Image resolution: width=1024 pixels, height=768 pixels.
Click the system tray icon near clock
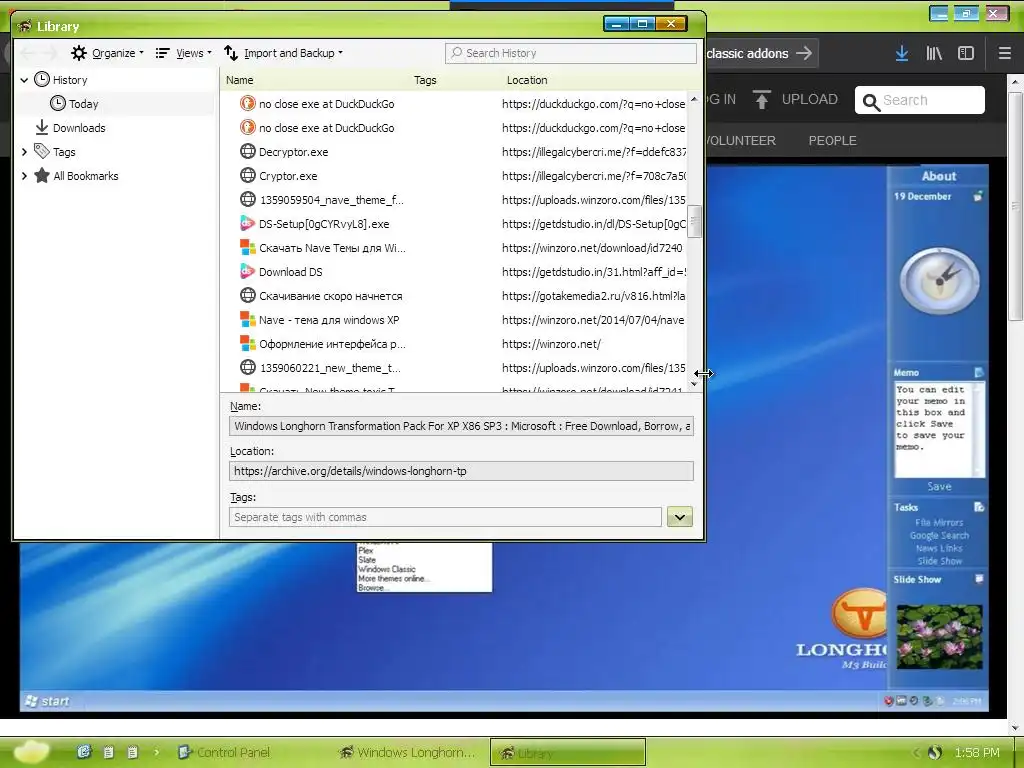point(934,752)
